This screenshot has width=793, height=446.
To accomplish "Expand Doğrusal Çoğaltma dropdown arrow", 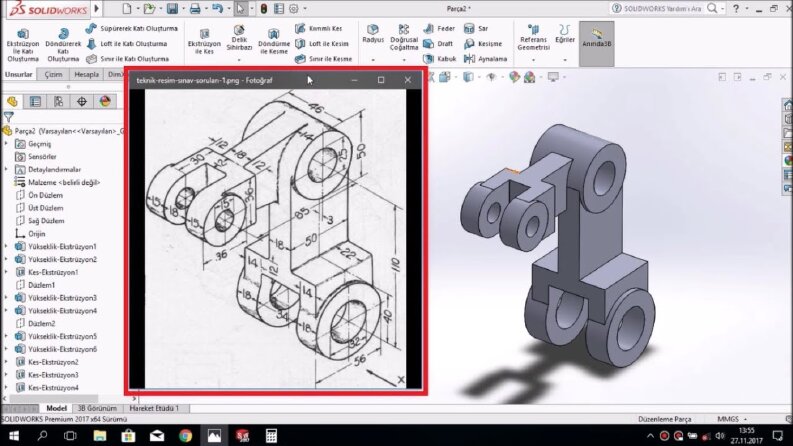I will tap(404, 60).
